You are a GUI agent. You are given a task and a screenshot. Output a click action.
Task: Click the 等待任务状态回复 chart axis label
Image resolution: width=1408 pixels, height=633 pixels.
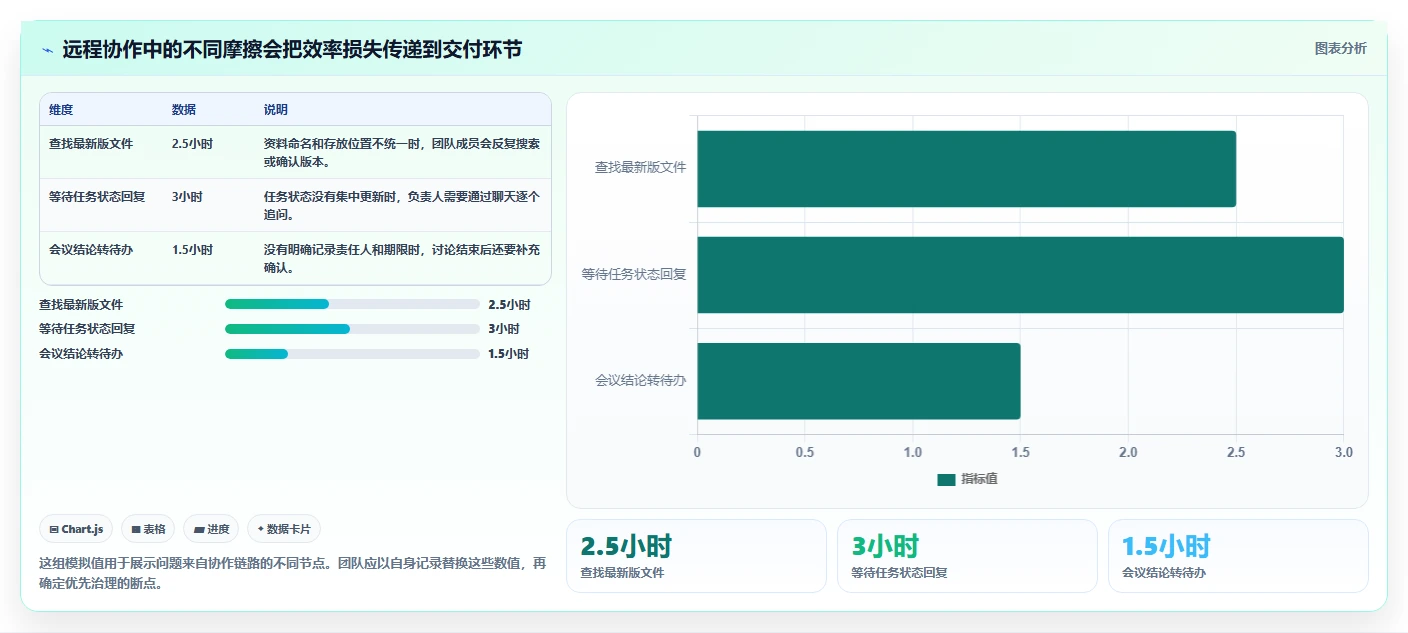click(x=634, y=274)
